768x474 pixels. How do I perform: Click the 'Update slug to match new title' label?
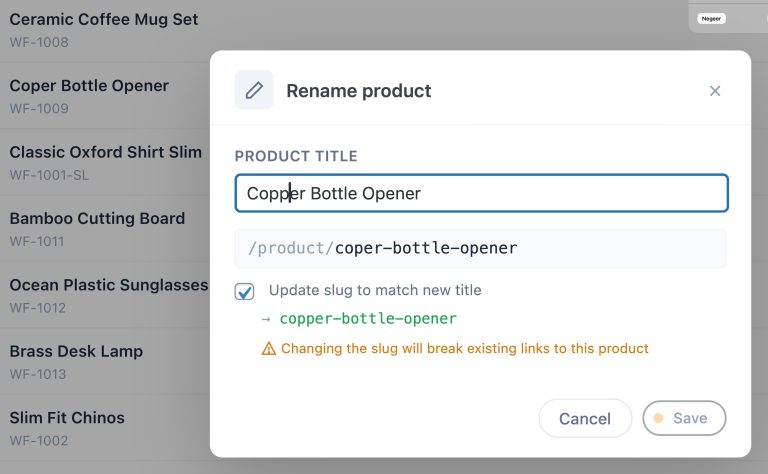(x=375, y=290)
